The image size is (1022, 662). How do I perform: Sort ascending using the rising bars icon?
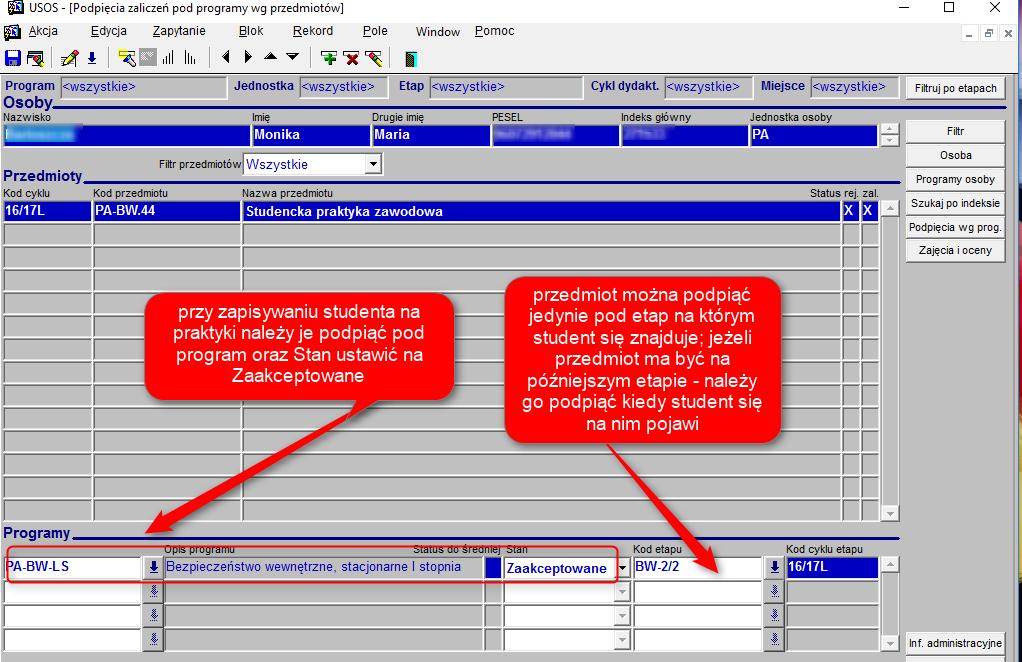pos(168,59)
